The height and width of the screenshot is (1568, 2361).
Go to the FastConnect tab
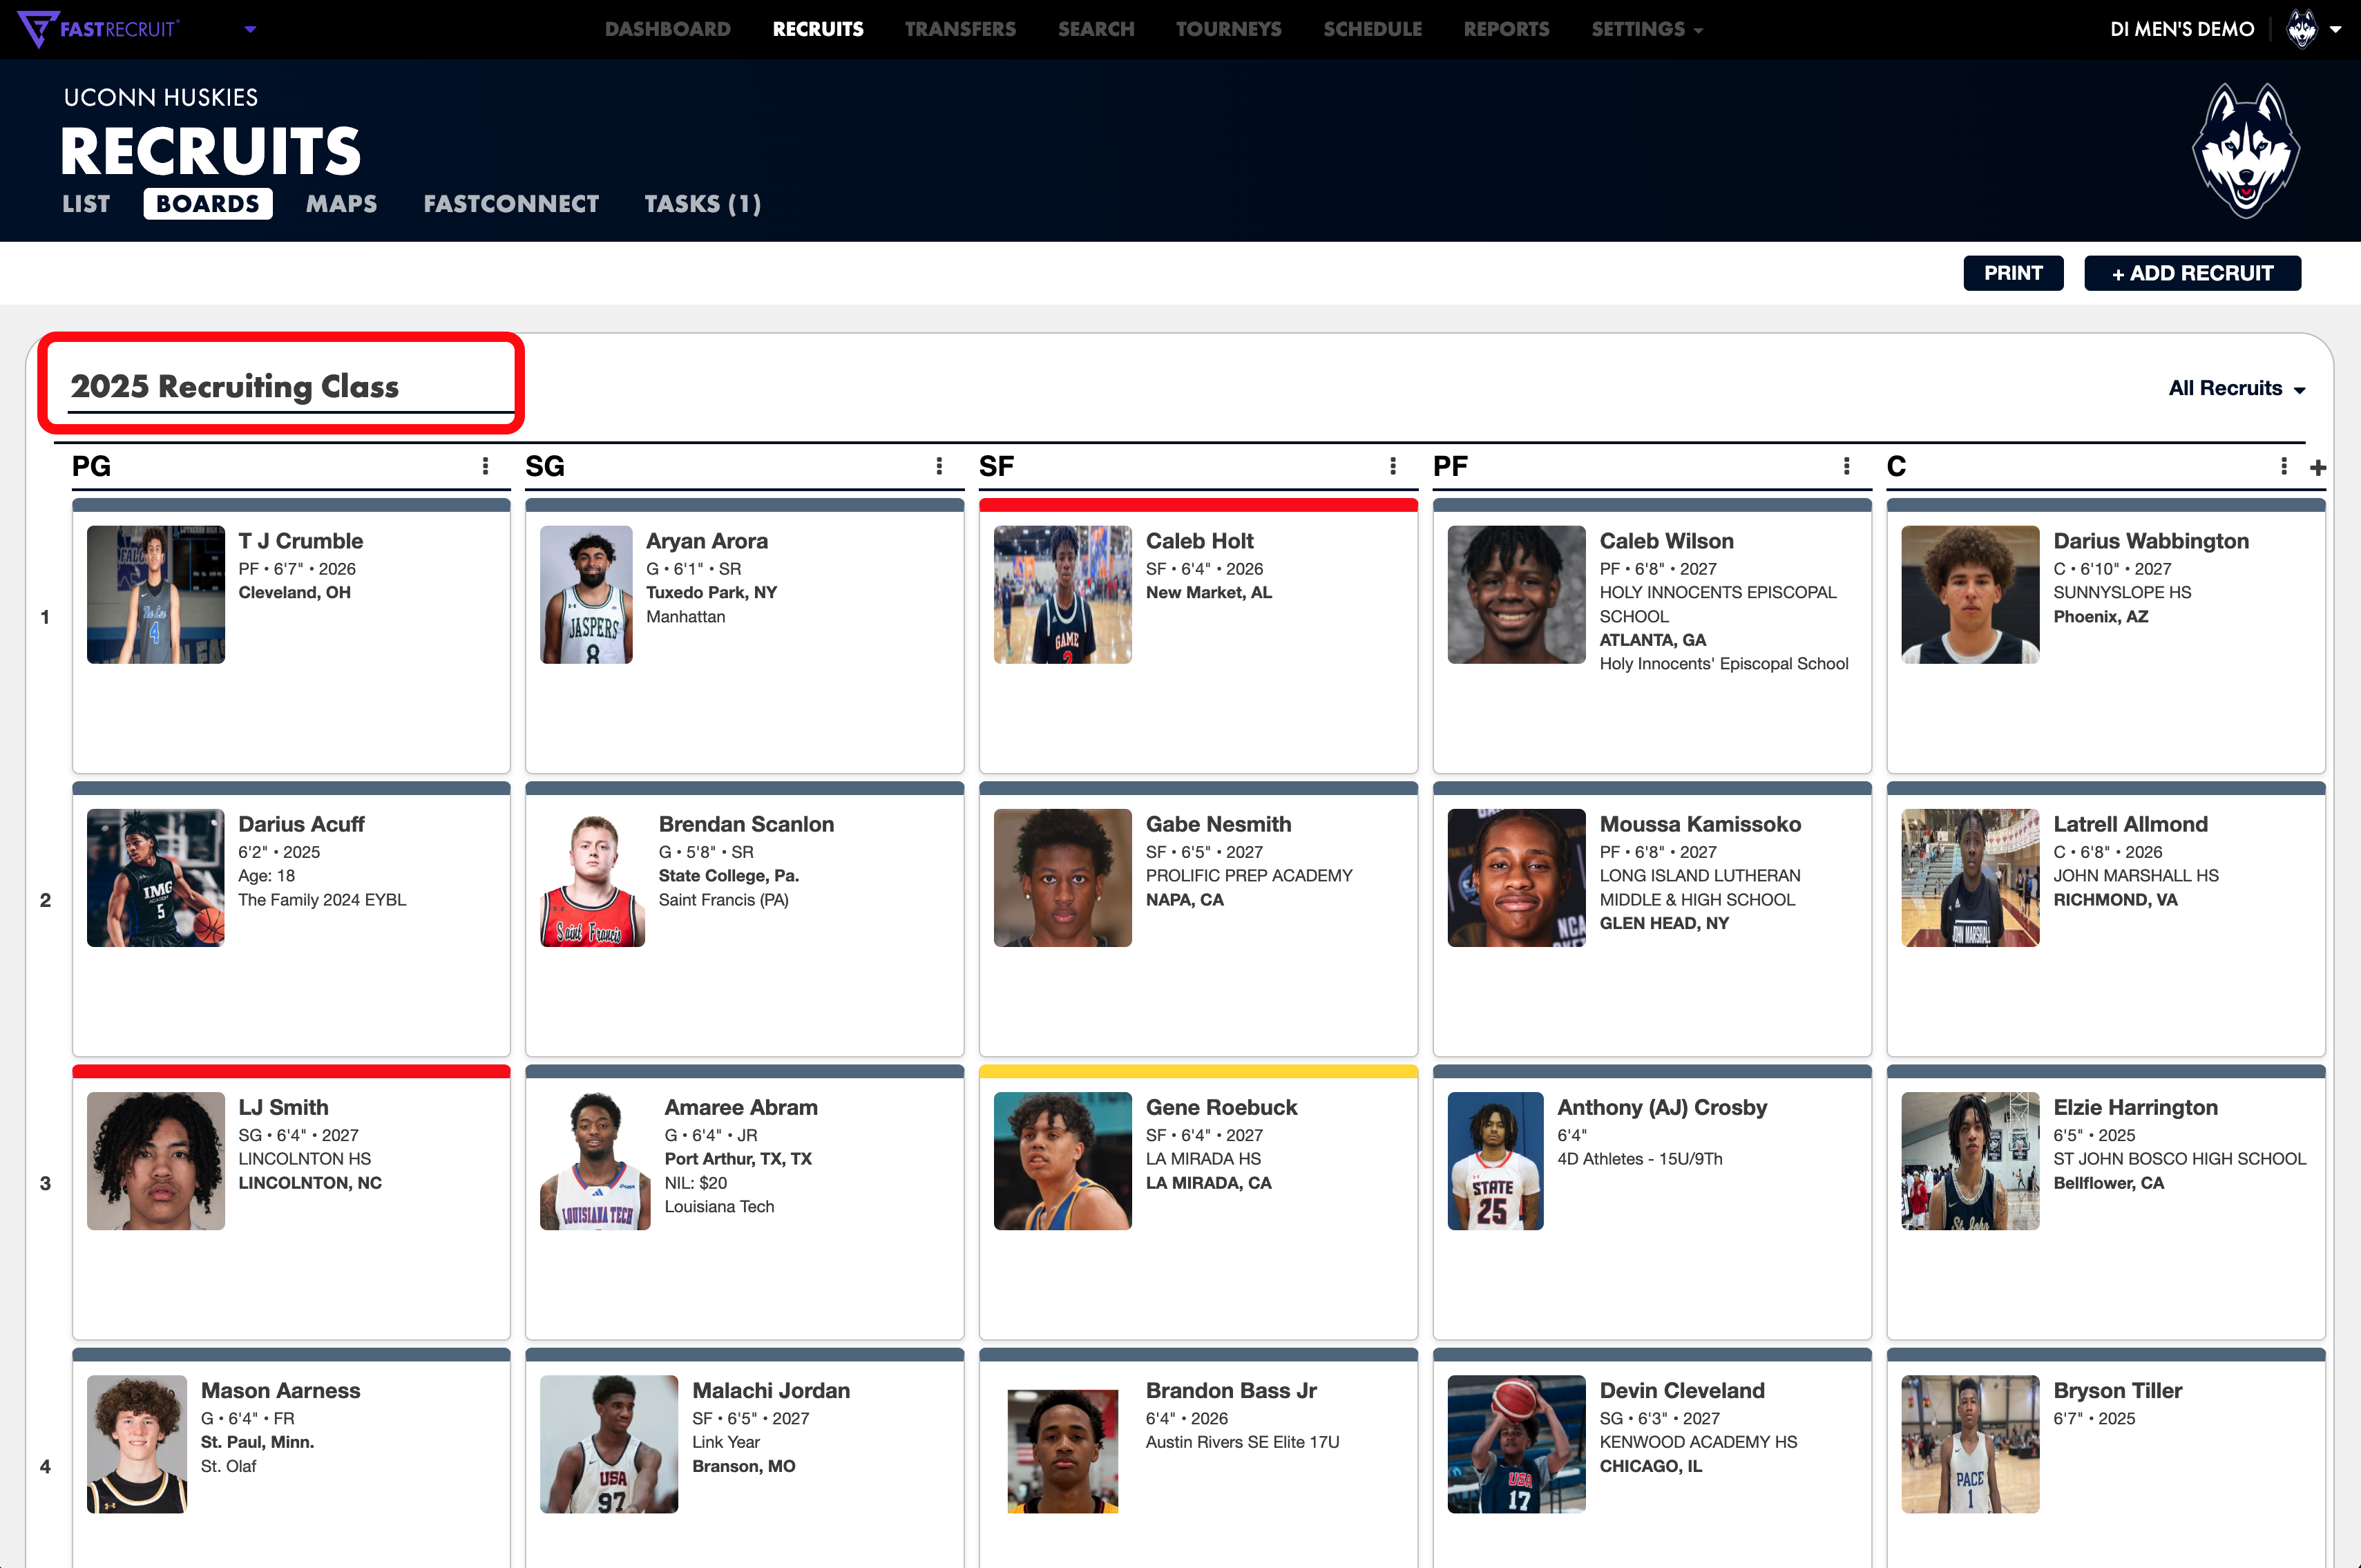[511, 204]
